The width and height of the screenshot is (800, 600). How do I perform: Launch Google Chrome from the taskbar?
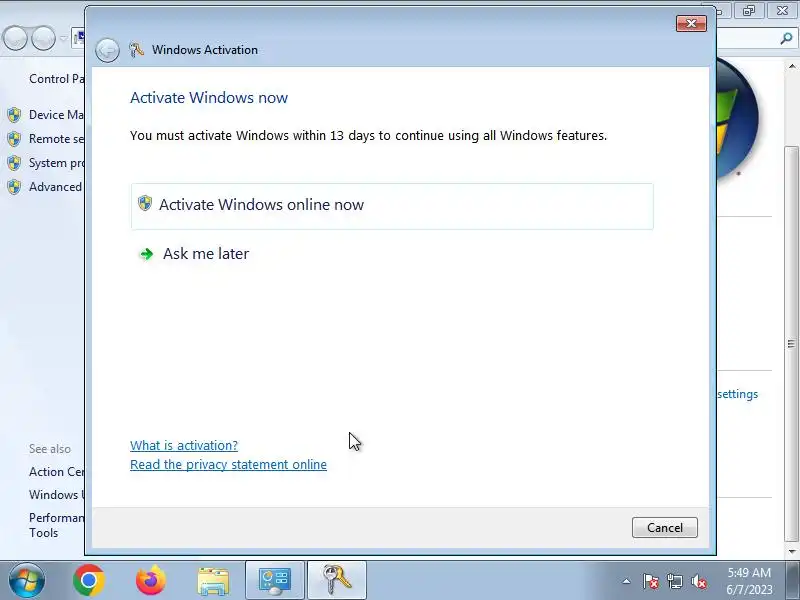pyautogui.click(x=89, y=581)
